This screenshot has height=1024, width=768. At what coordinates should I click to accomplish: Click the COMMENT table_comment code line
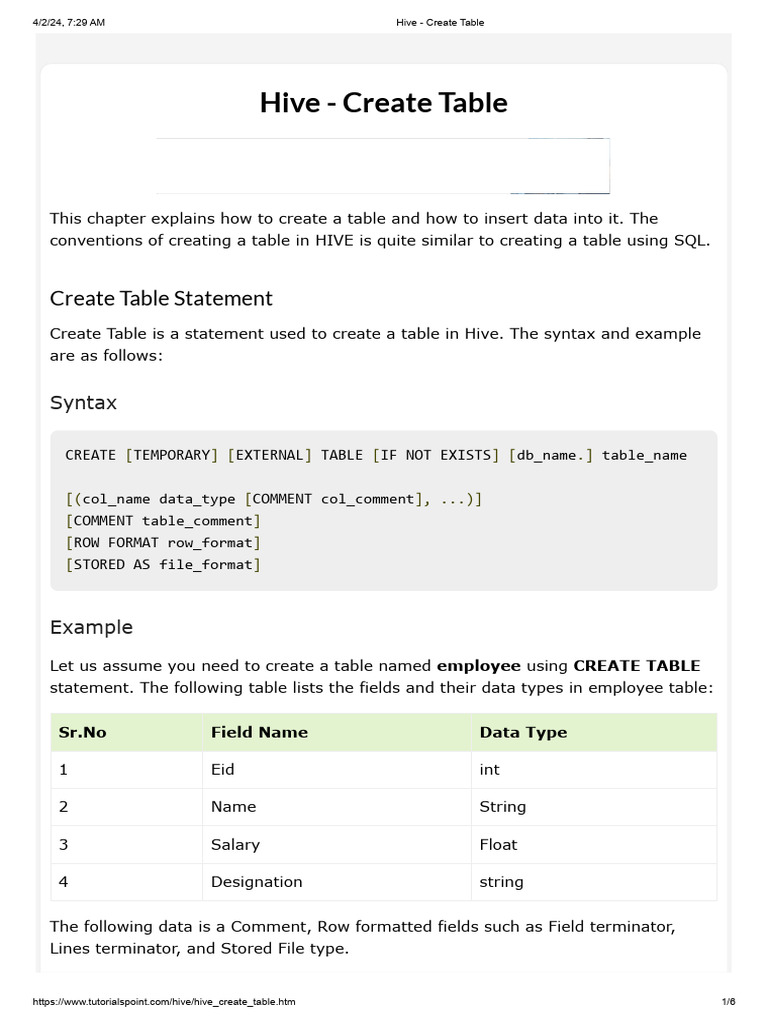pyautogui.click(x=163, y=520)
